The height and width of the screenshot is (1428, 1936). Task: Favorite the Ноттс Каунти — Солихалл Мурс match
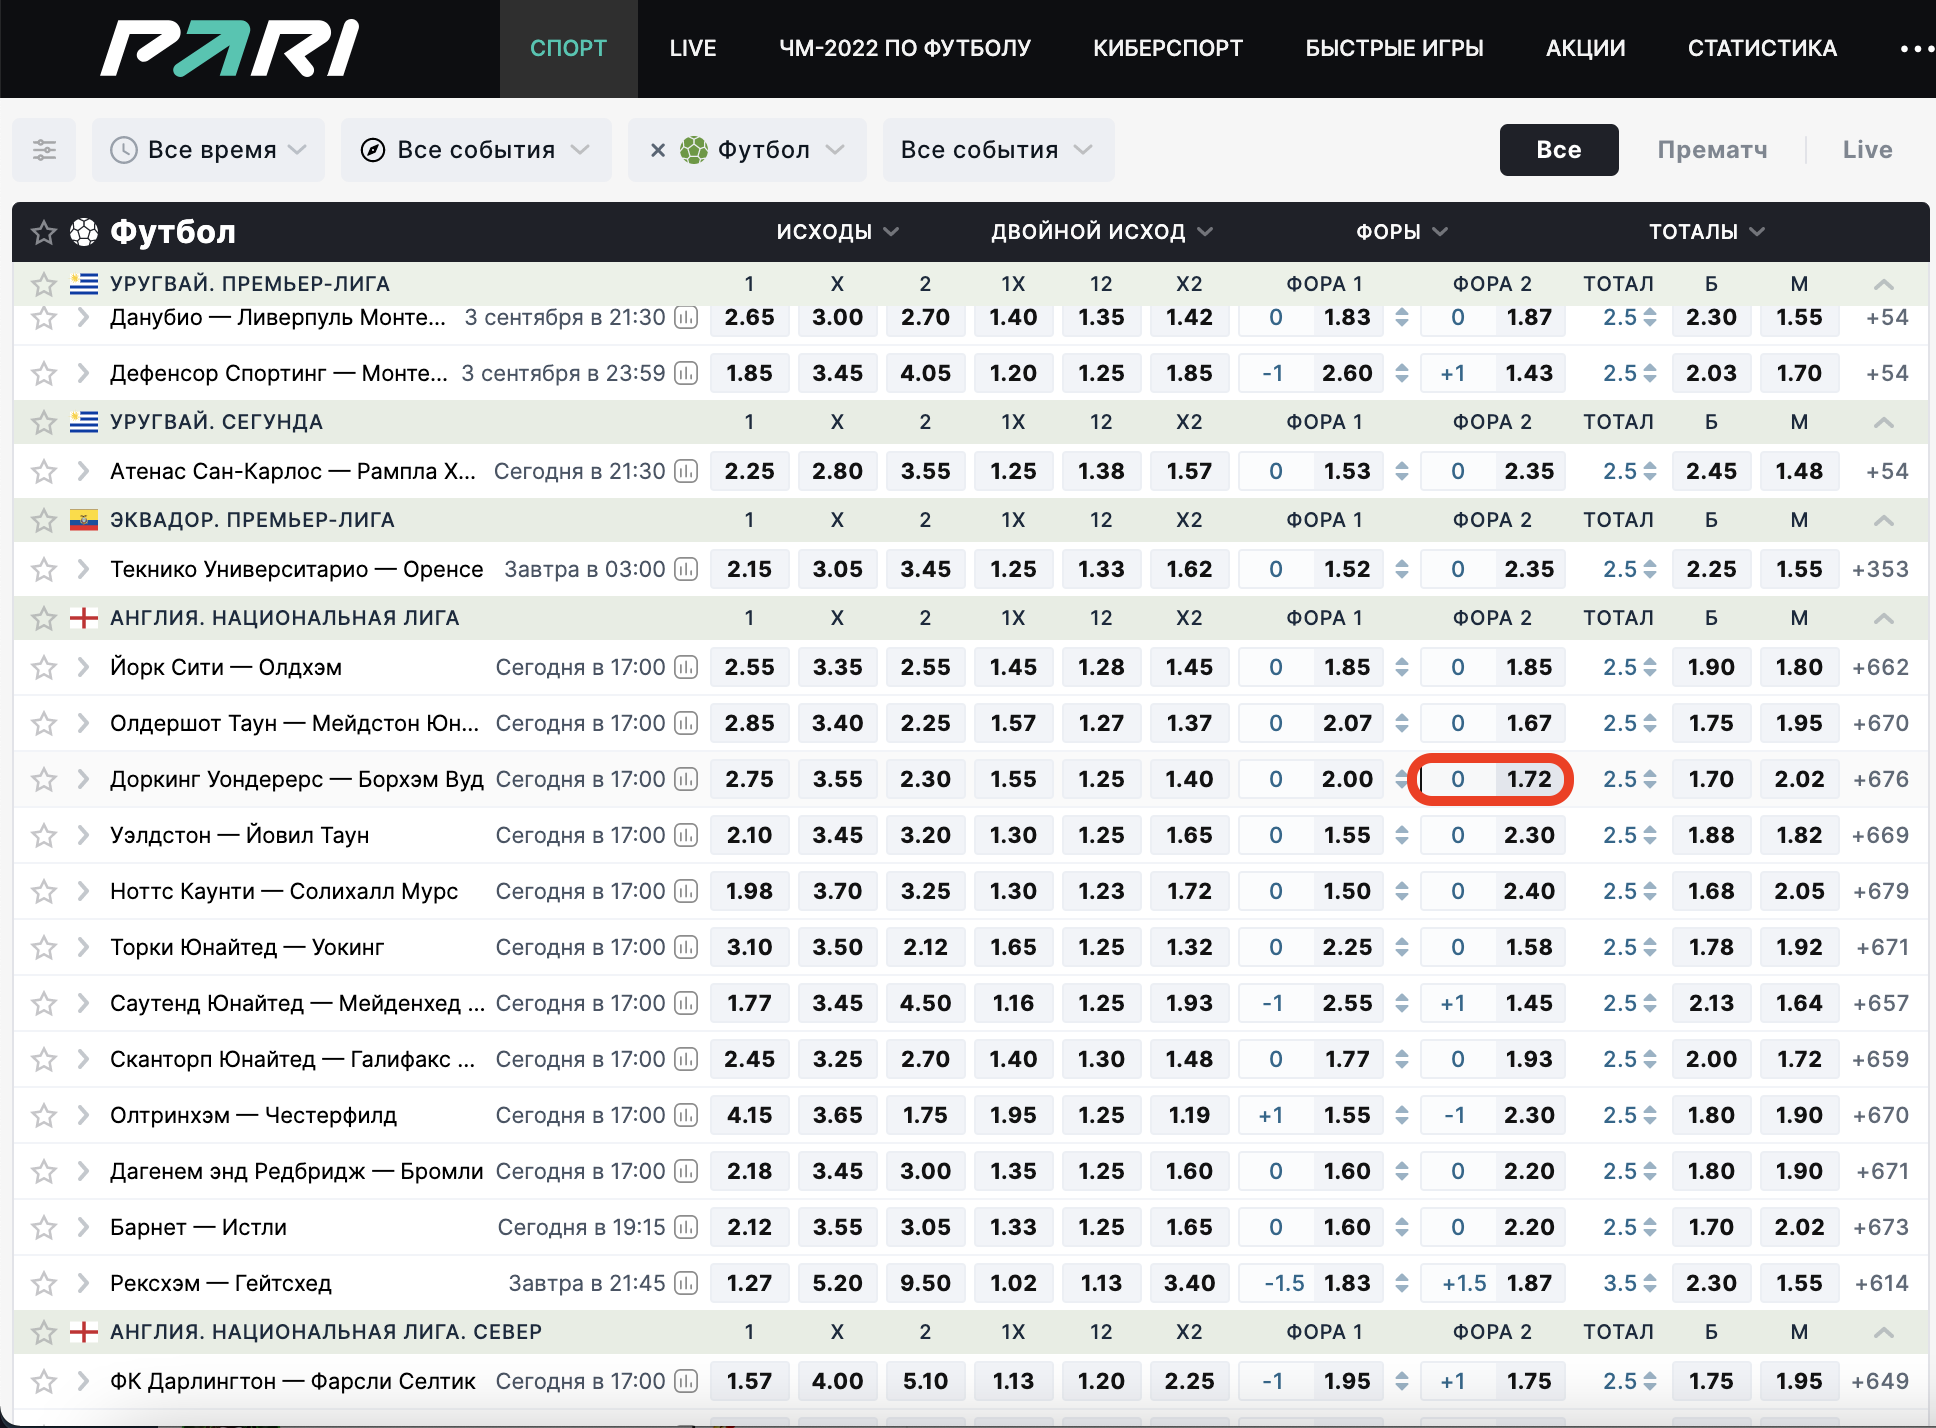(x=43, y=891)
